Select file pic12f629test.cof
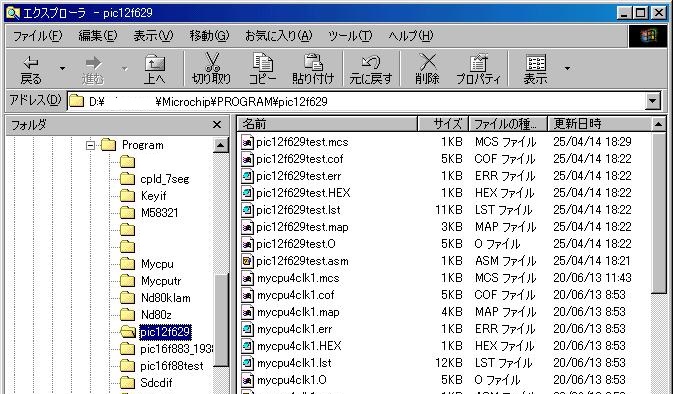 [x=300, y=159]
